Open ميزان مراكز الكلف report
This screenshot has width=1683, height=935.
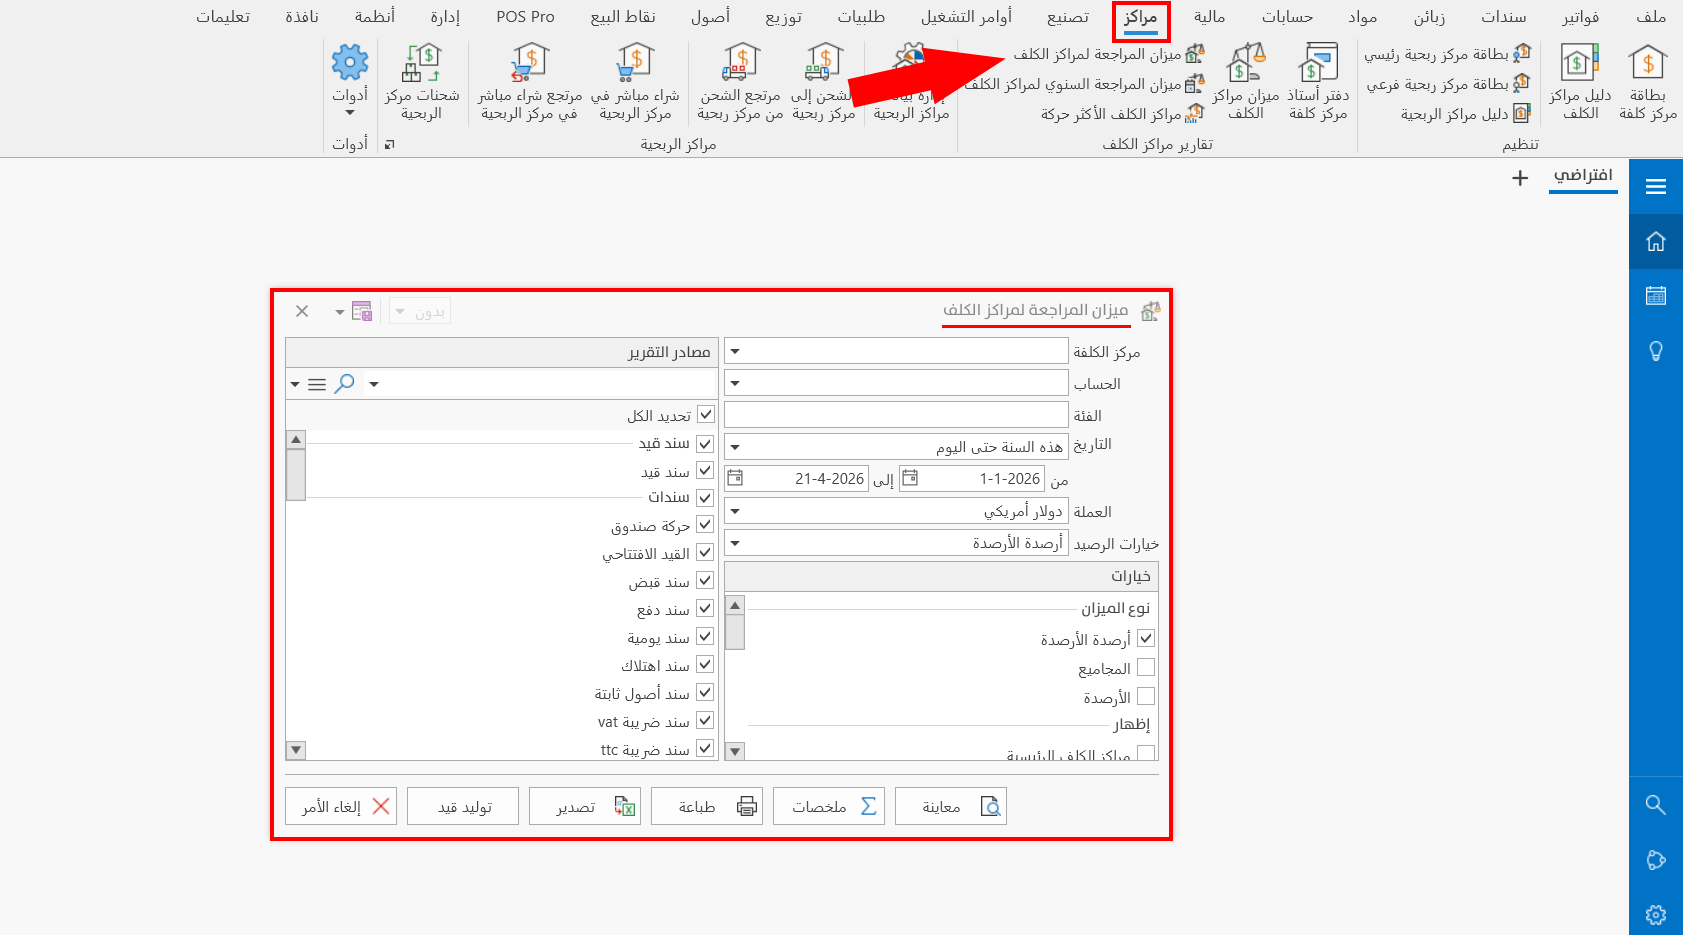click(1245, 82)
